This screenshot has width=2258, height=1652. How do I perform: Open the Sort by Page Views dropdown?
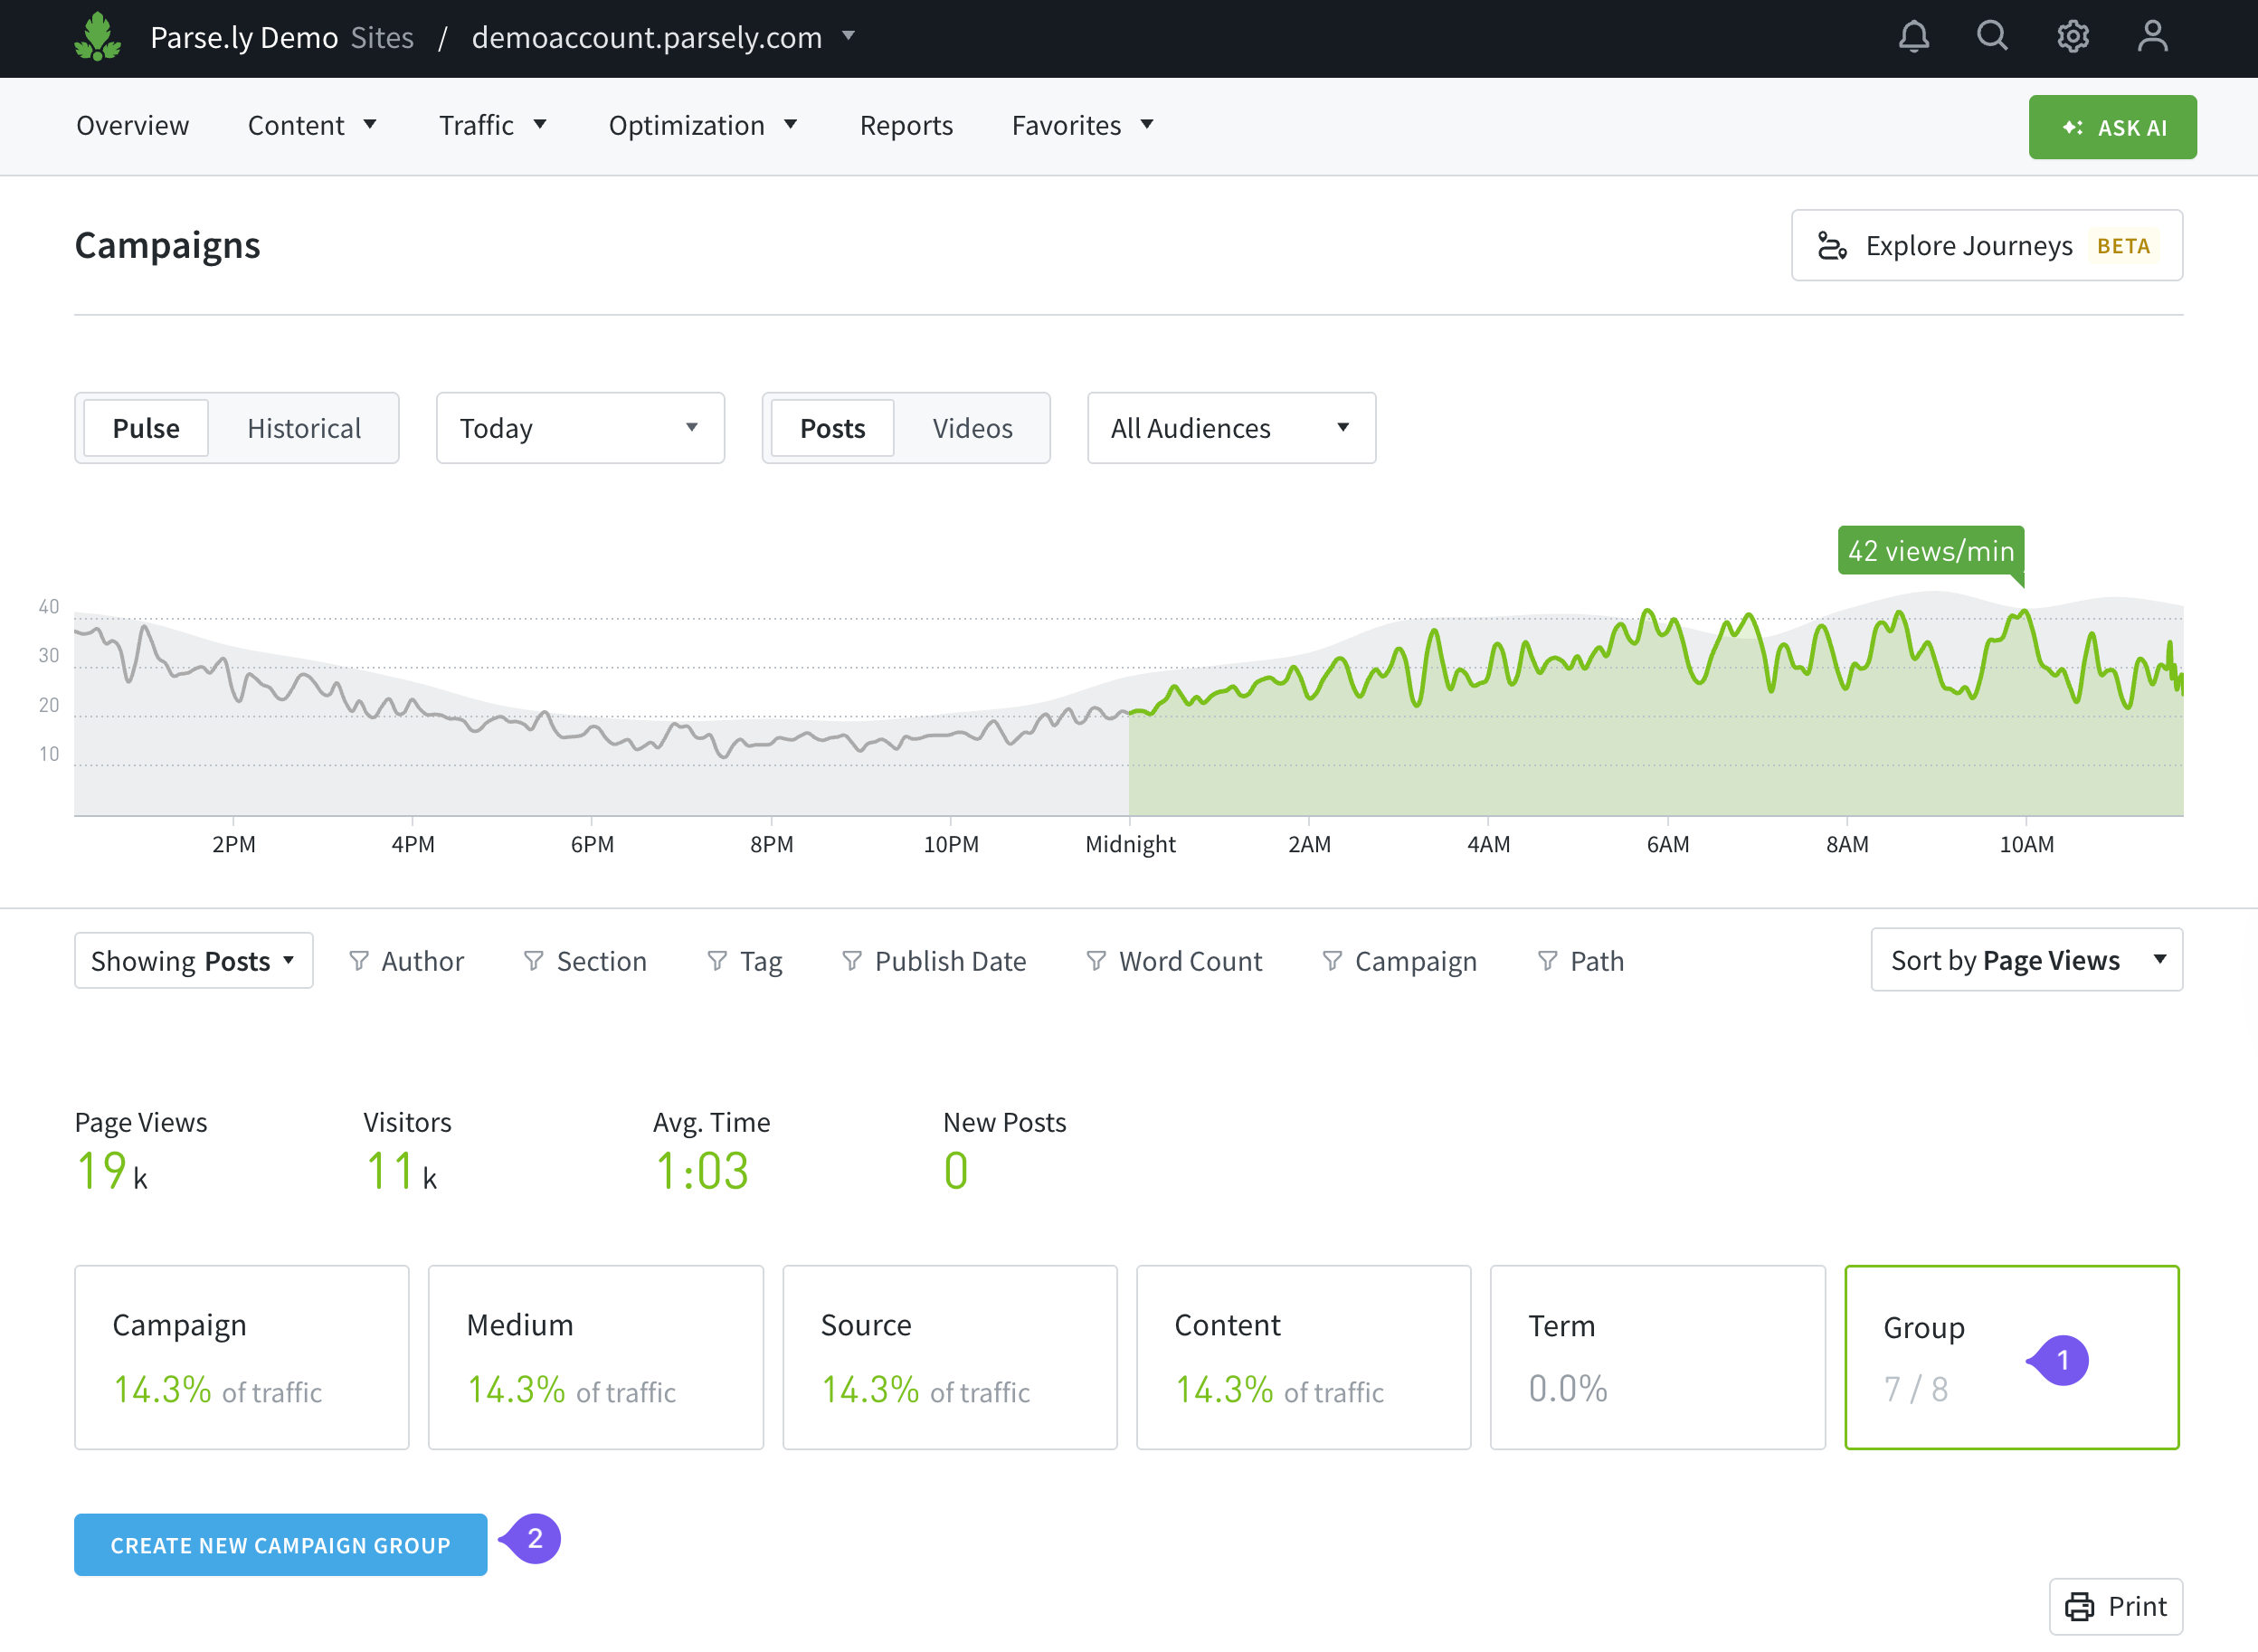(2026, 960)
